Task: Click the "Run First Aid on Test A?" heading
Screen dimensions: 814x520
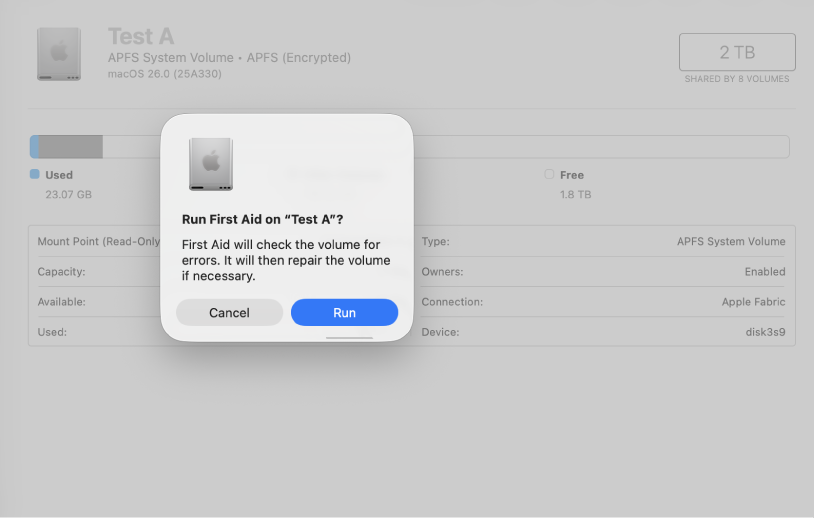Action: (x=264, y=219)
